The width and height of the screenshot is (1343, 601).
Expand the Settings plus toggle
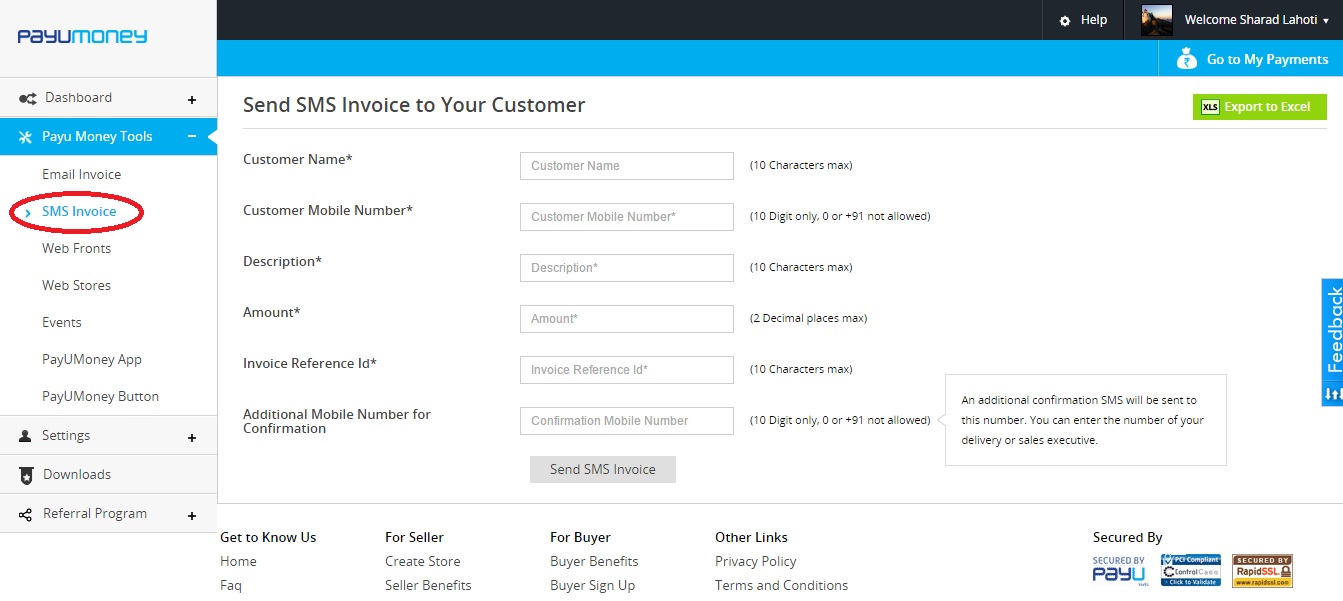[x=192, y=437]
